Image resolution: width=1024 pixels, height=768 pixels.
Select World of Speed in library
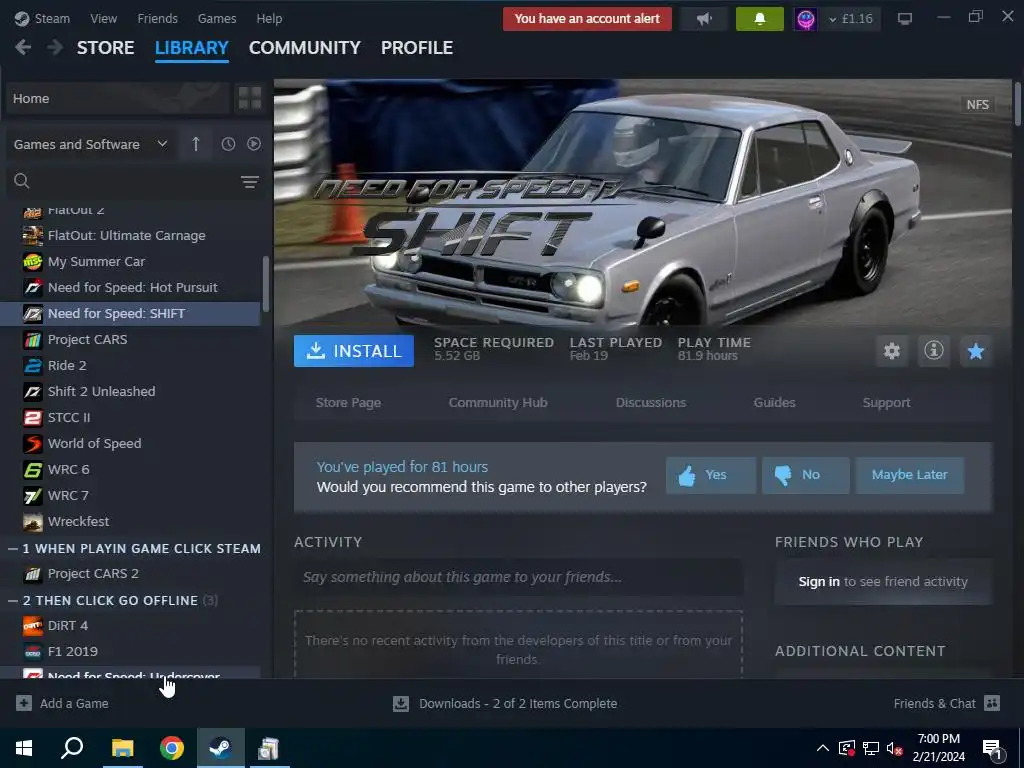pos(131,444)
